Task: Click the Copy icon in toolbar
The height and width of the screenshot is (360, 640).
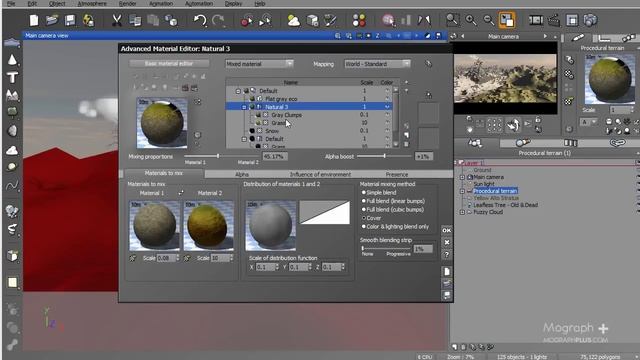Action: point(135,20)
